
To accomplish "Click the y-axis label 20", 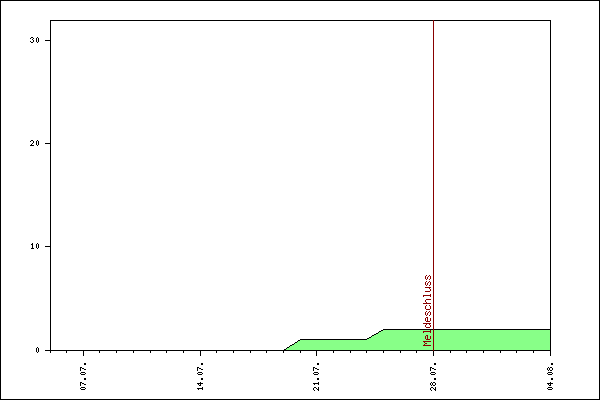I will click(34, 143).
